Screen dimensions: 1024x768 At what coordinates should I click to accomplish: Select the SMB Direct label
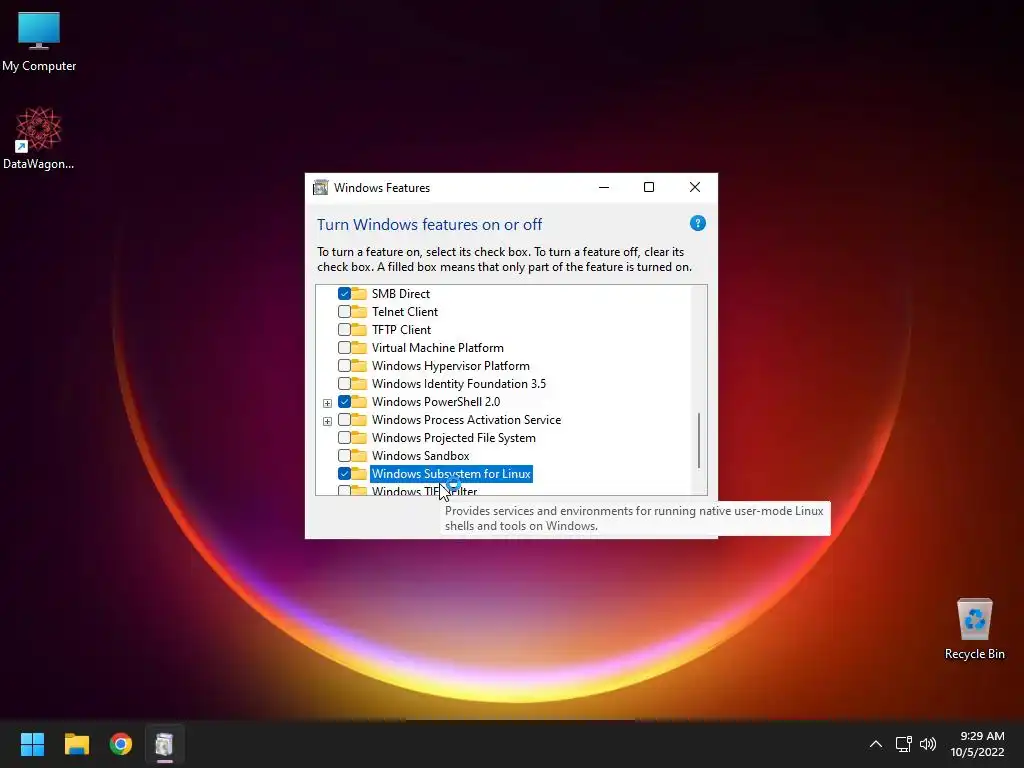pos(400,294)
